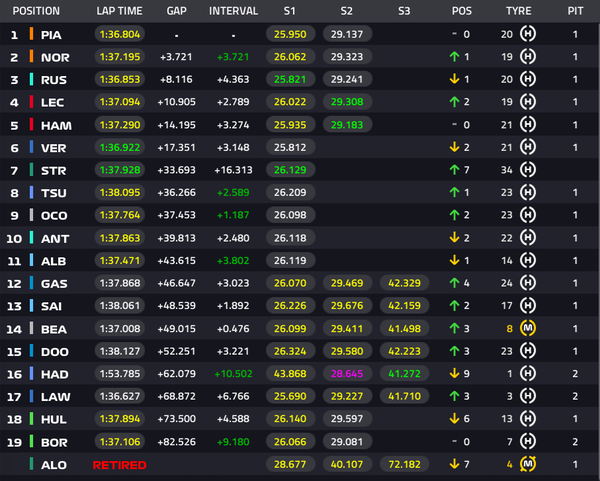Select driver name LEC in the standings
600x481 pixels.
[55, 102]
